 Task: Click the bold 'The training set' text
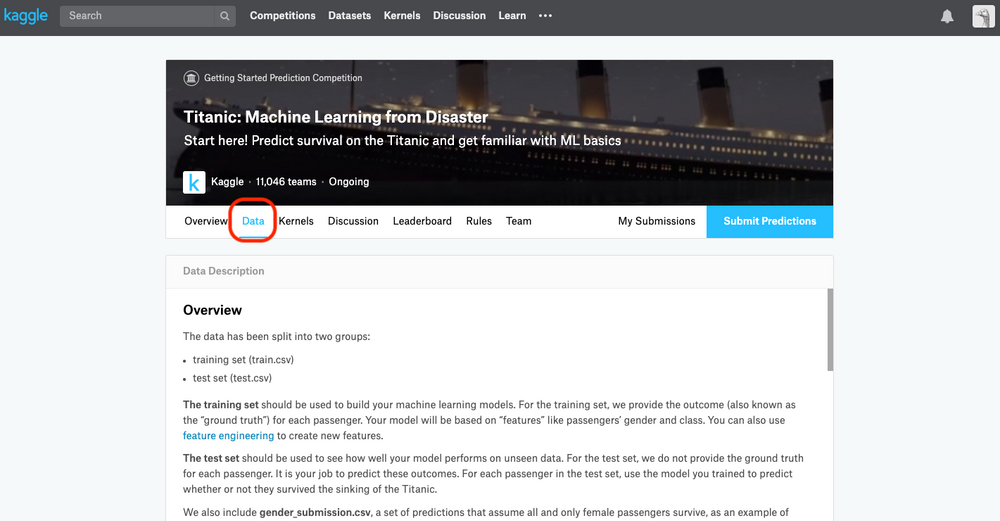(221, 405)
